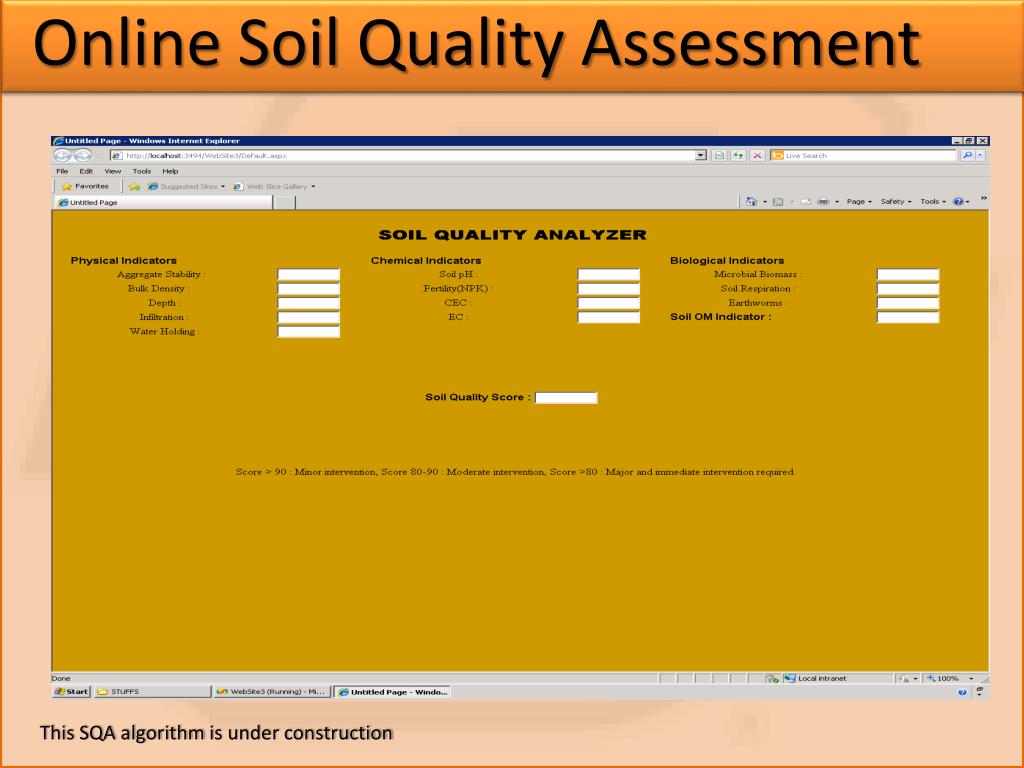Click the Bulk Density input field

[309, 289]
